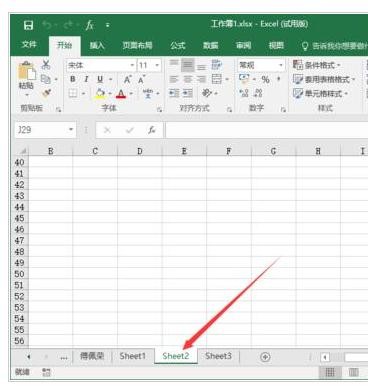Click Align Left icon
This screenshot has height=392, width=368.
click(174, 79)
